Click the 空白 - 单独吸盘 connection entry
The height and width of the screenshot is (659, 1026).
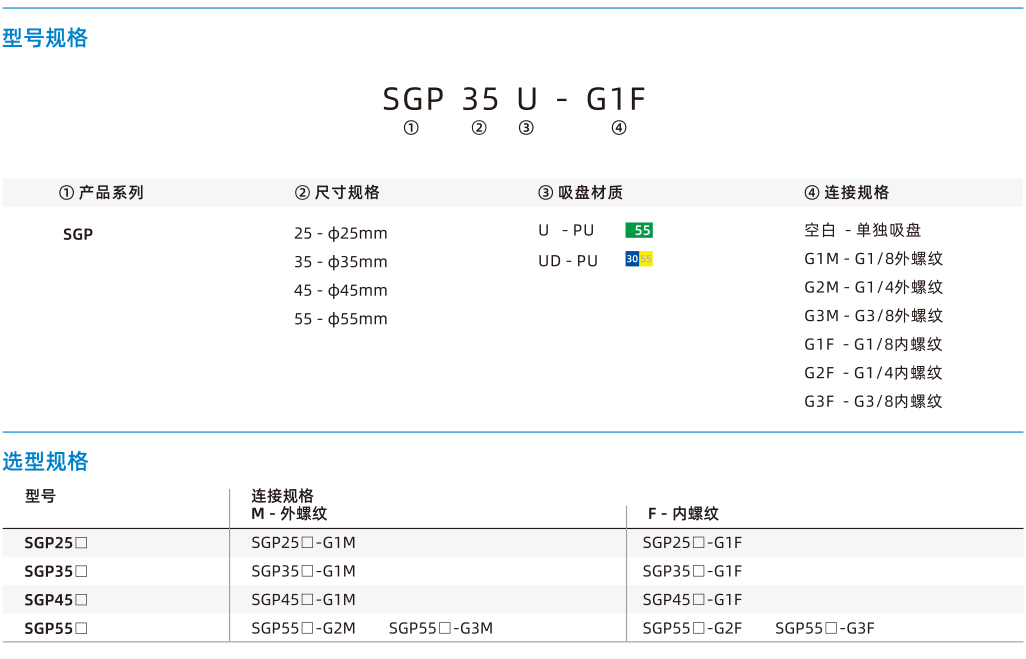(x=862, y=230)
